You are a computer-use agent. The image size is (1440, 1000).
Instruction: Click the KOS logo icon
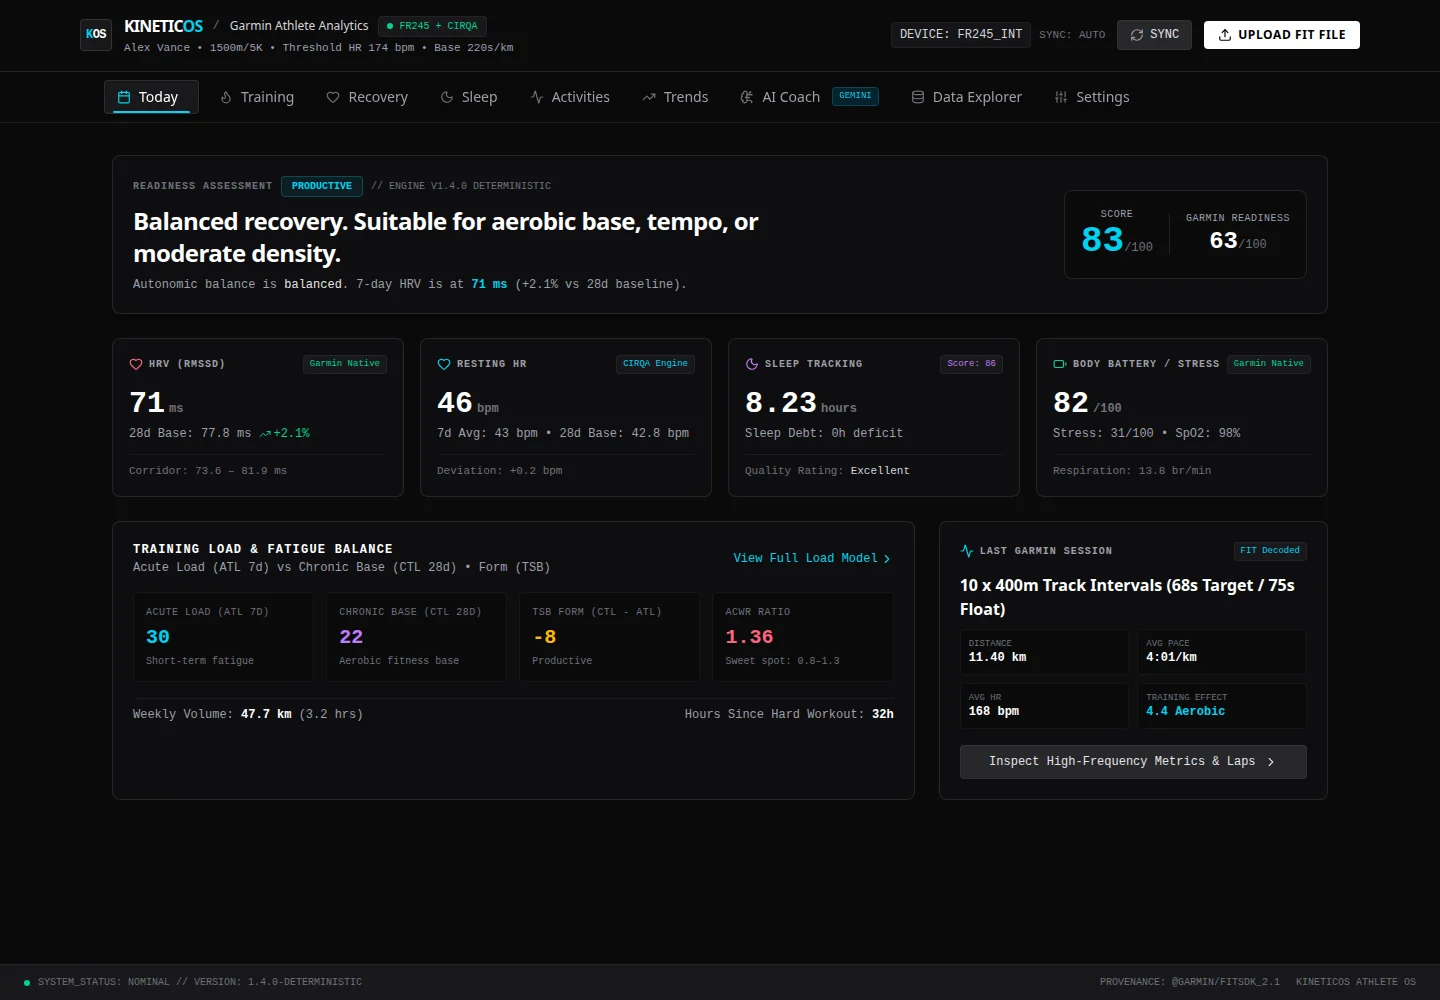[96, 34]
